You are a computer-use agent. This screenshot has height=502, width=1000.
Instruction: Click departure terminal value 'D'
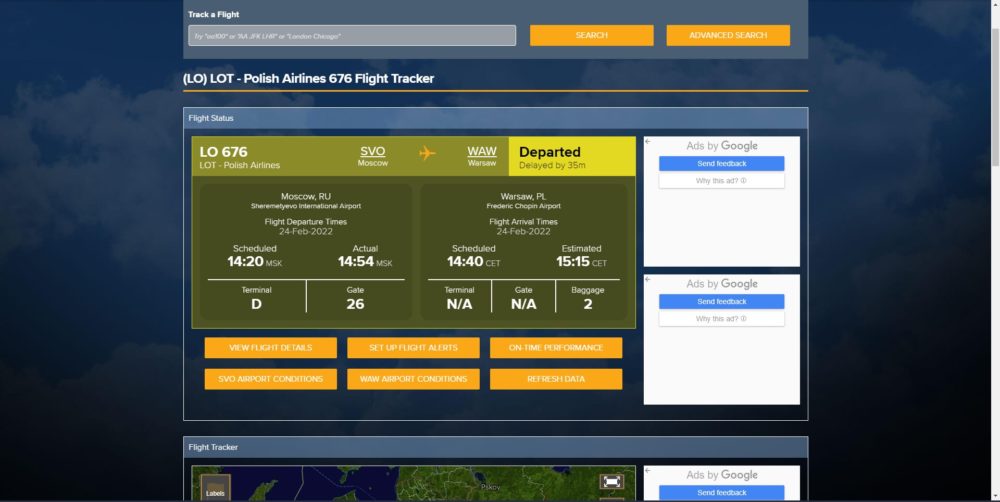tap(256, 304)
